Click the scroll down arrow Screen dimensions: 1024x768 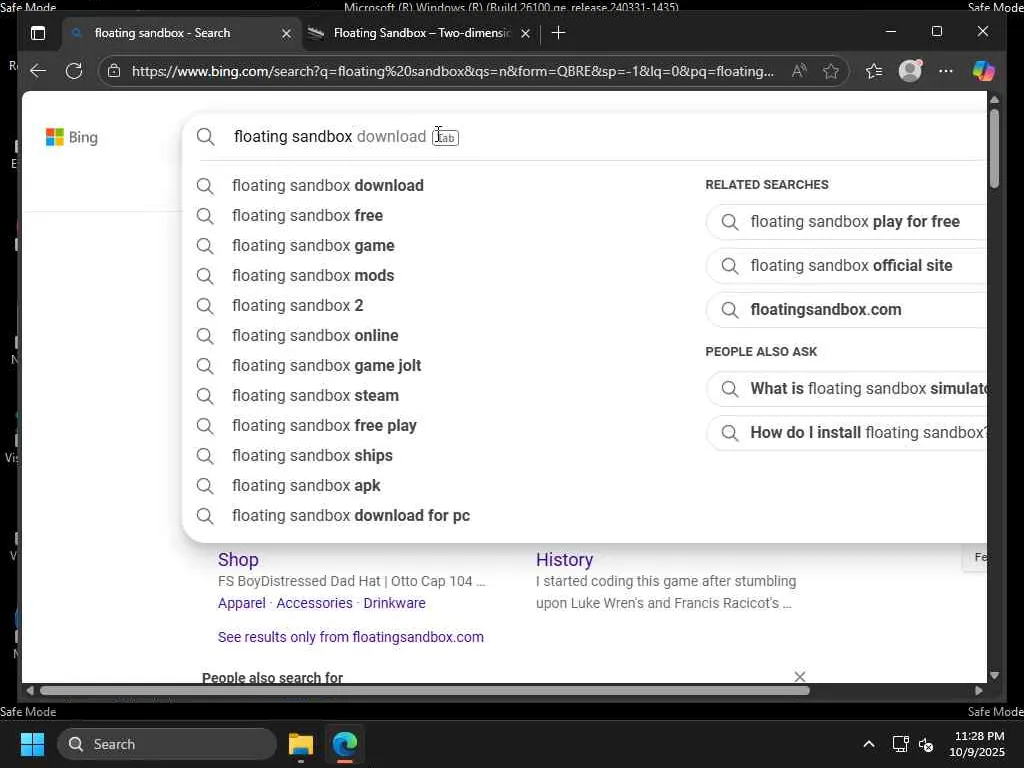point(994,675)
